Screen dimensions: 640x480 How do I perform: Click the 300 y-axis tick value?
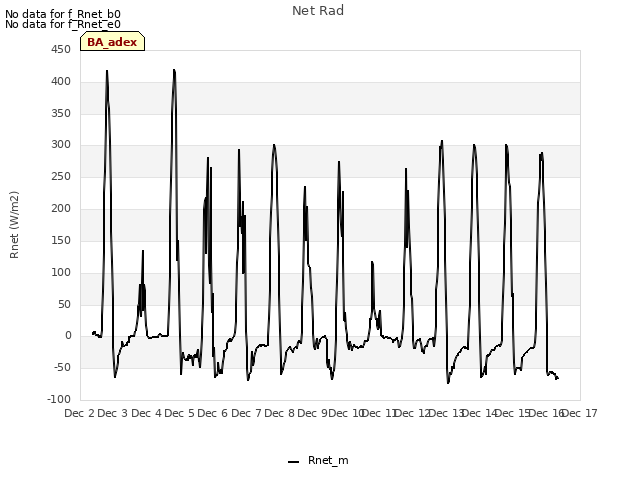tap(61, 144)
